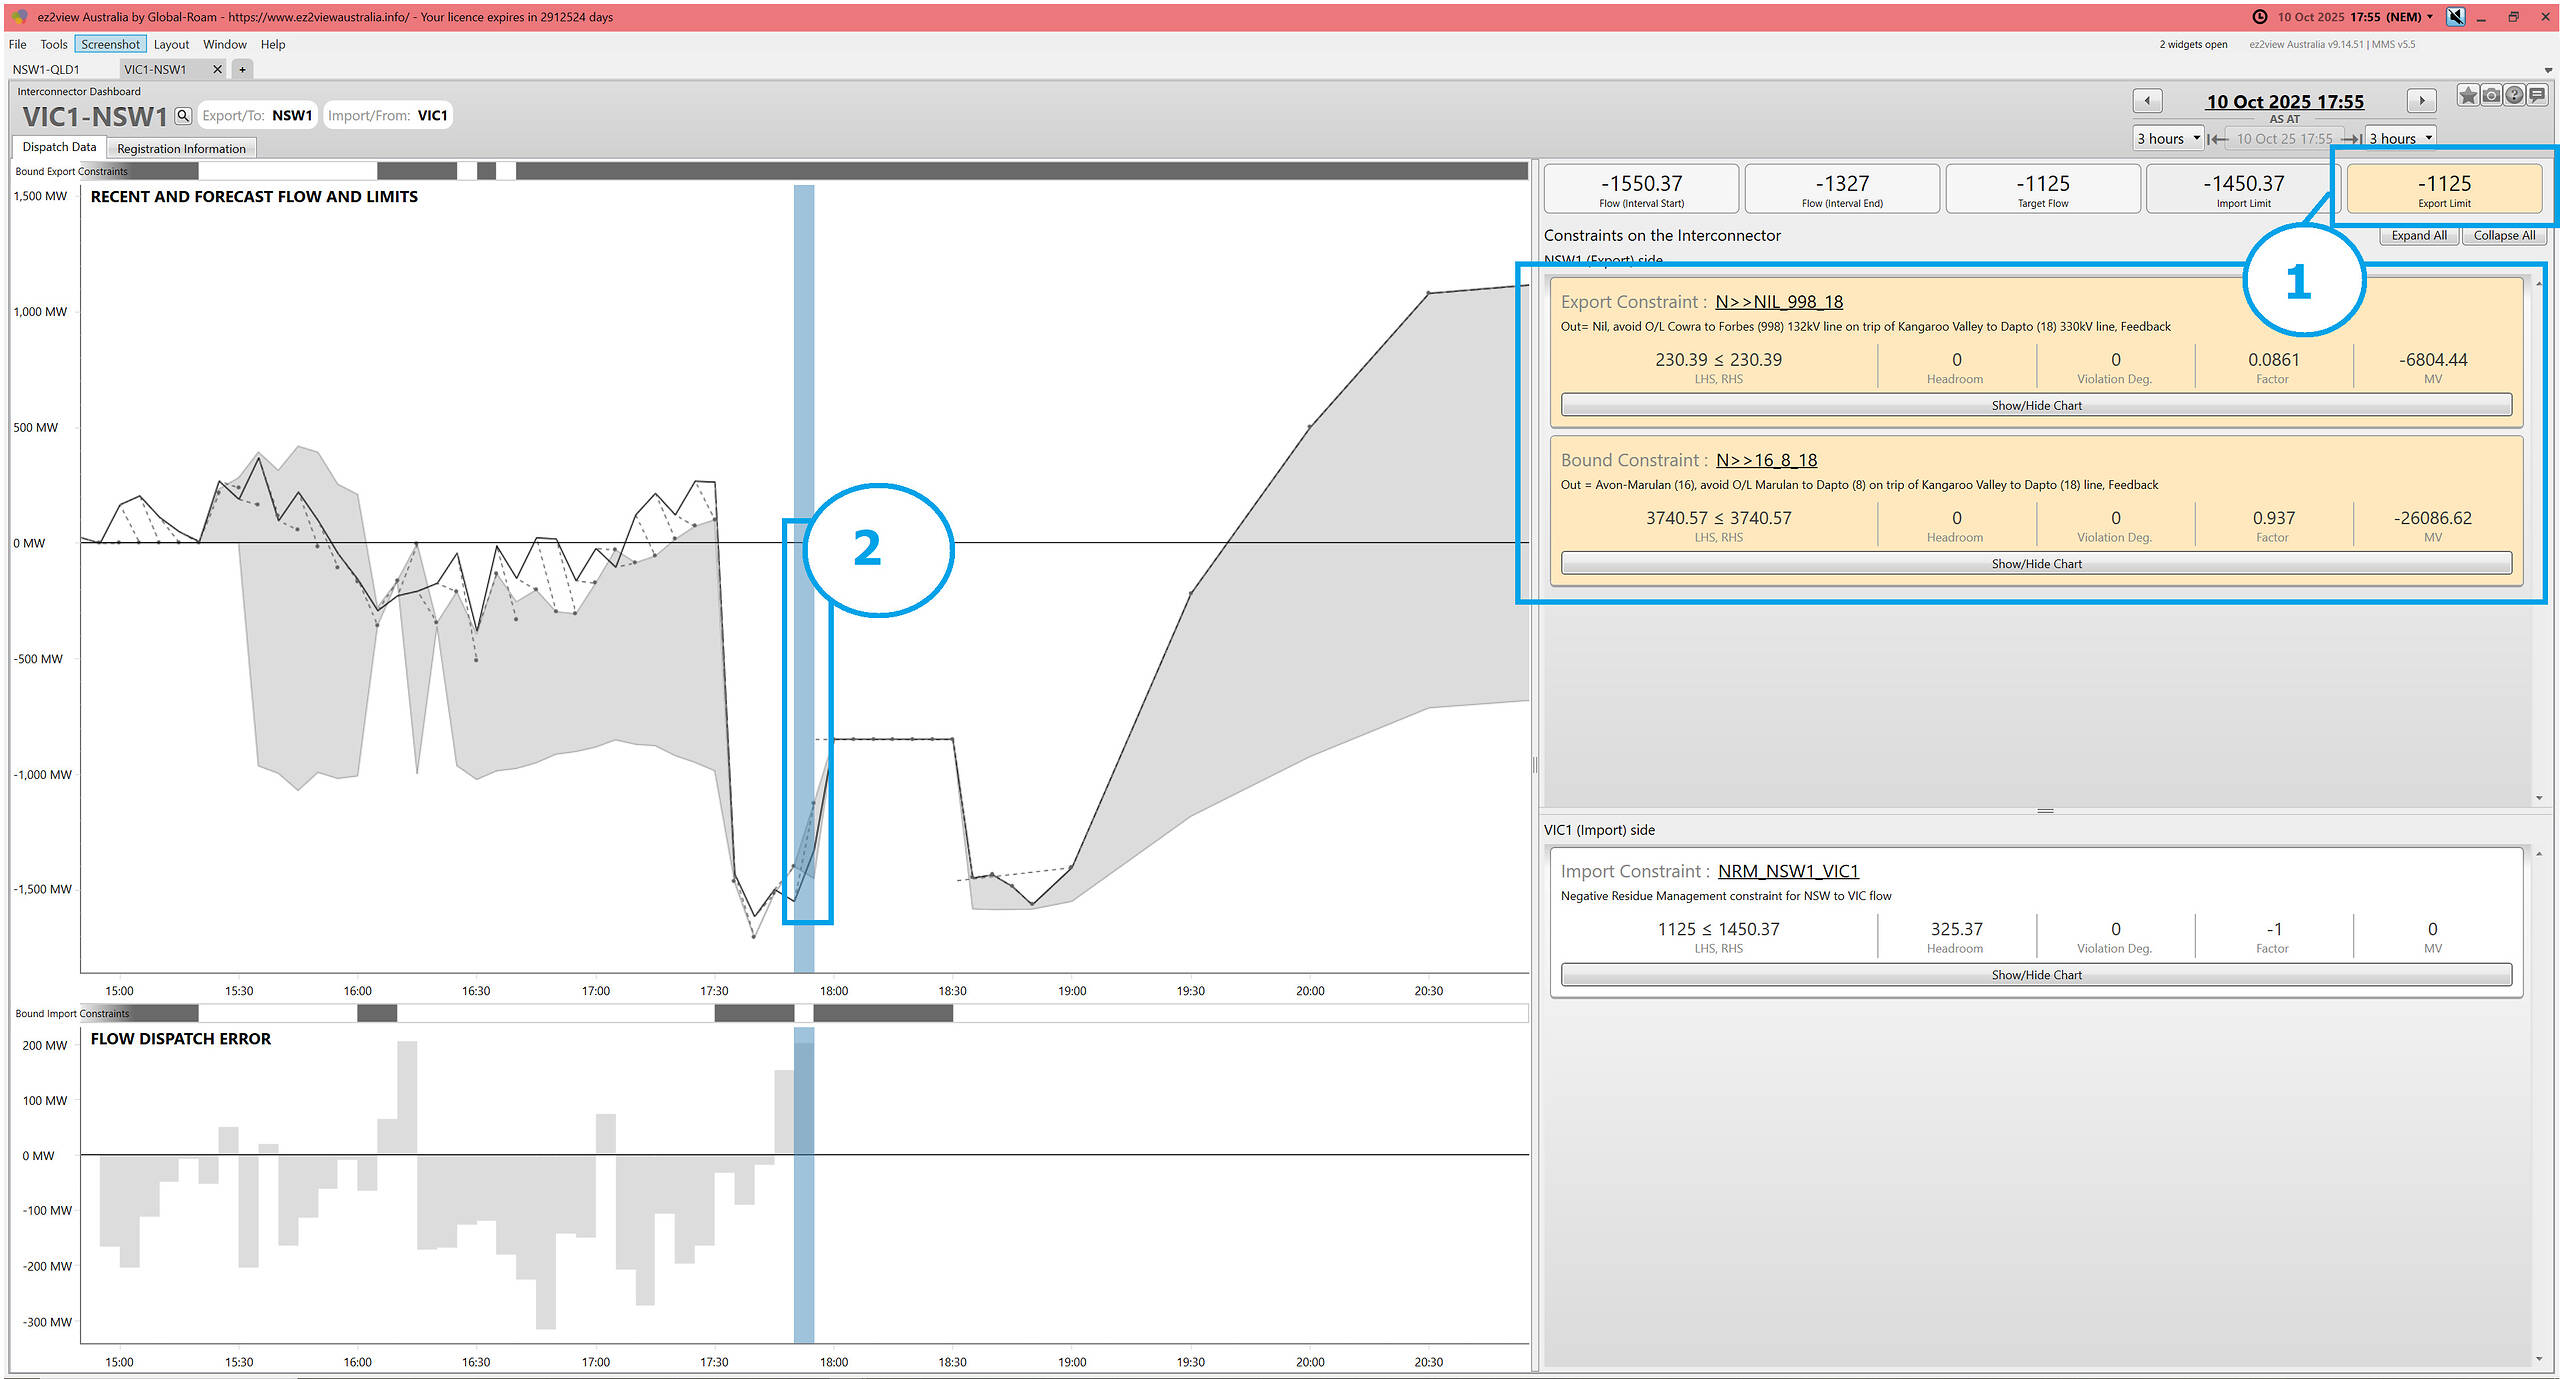Click the muted speaker icon in title bar
This screenshot has width=2560, height=1379.
coord(2456,17)
